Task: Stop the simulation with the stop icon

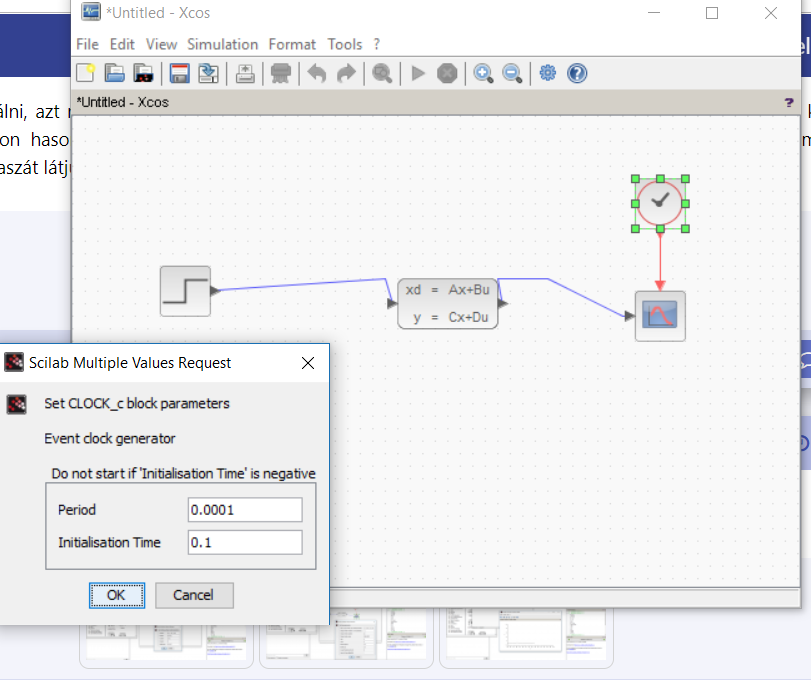Action: pyautogui.click(x=447, y=73)
